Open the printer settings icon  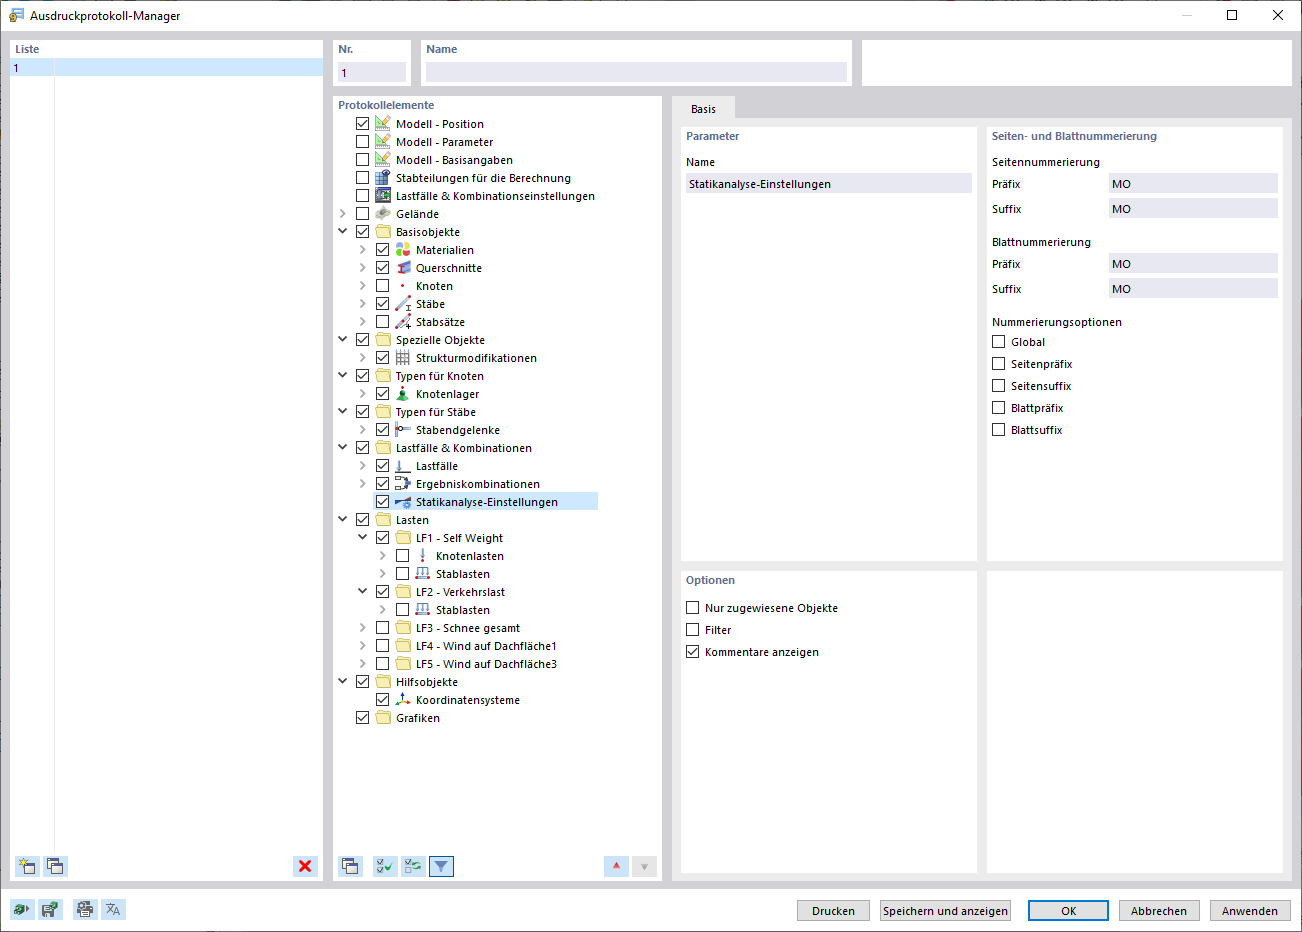pyautogui.click(x=85, y=909)
